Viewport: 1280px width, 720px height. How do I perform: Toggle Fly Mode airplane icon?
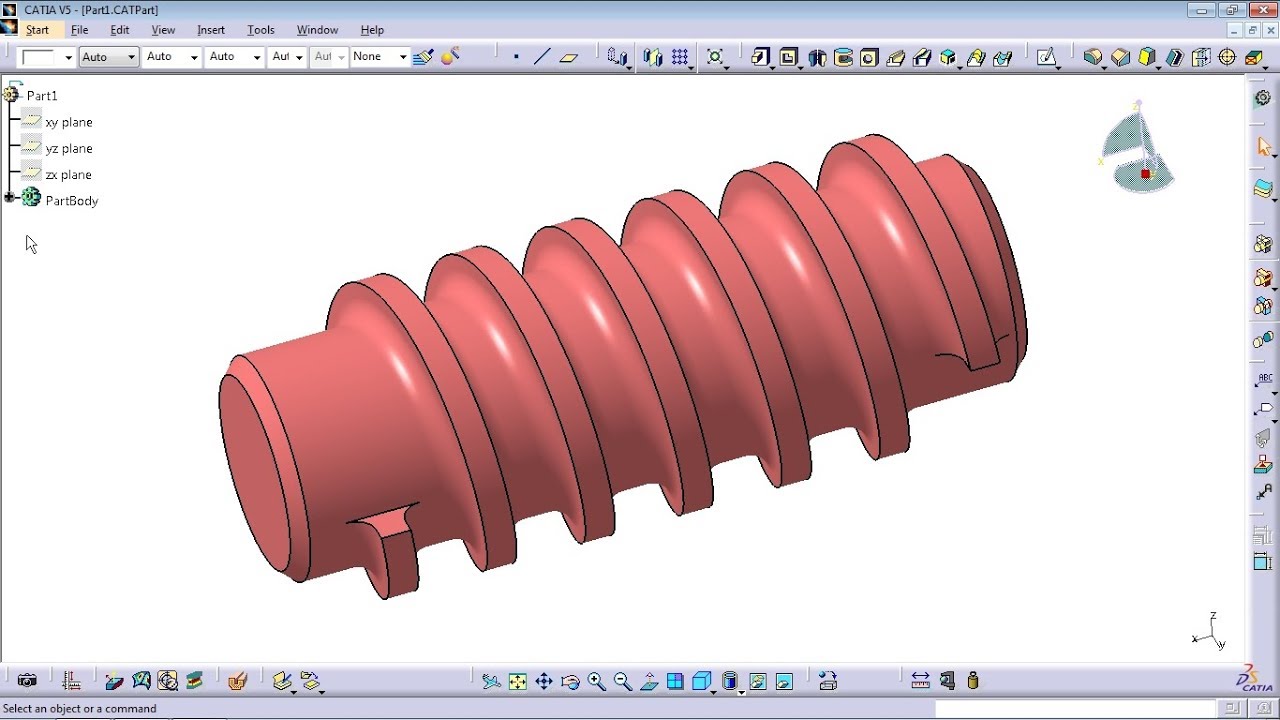(x=491, y=682)
